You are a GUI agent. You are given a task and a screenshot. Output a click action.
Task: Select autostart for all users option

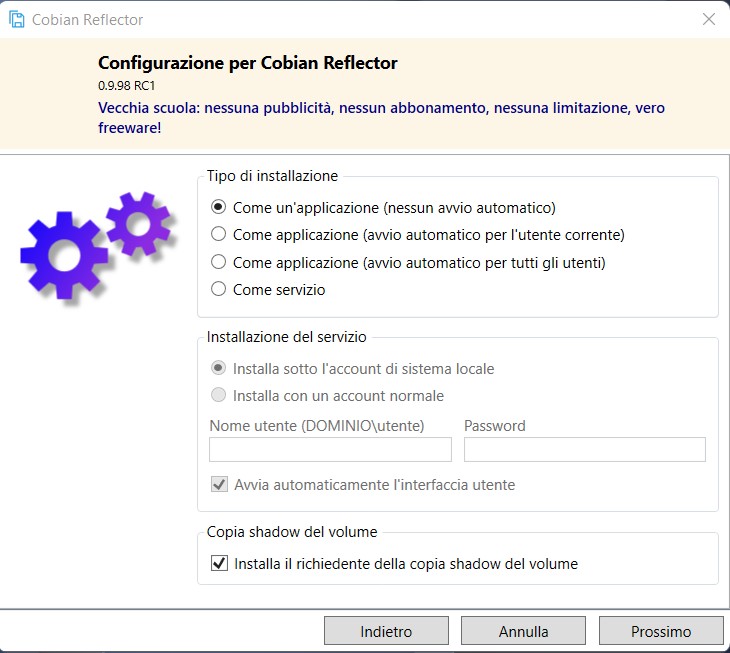coord(218,262)
